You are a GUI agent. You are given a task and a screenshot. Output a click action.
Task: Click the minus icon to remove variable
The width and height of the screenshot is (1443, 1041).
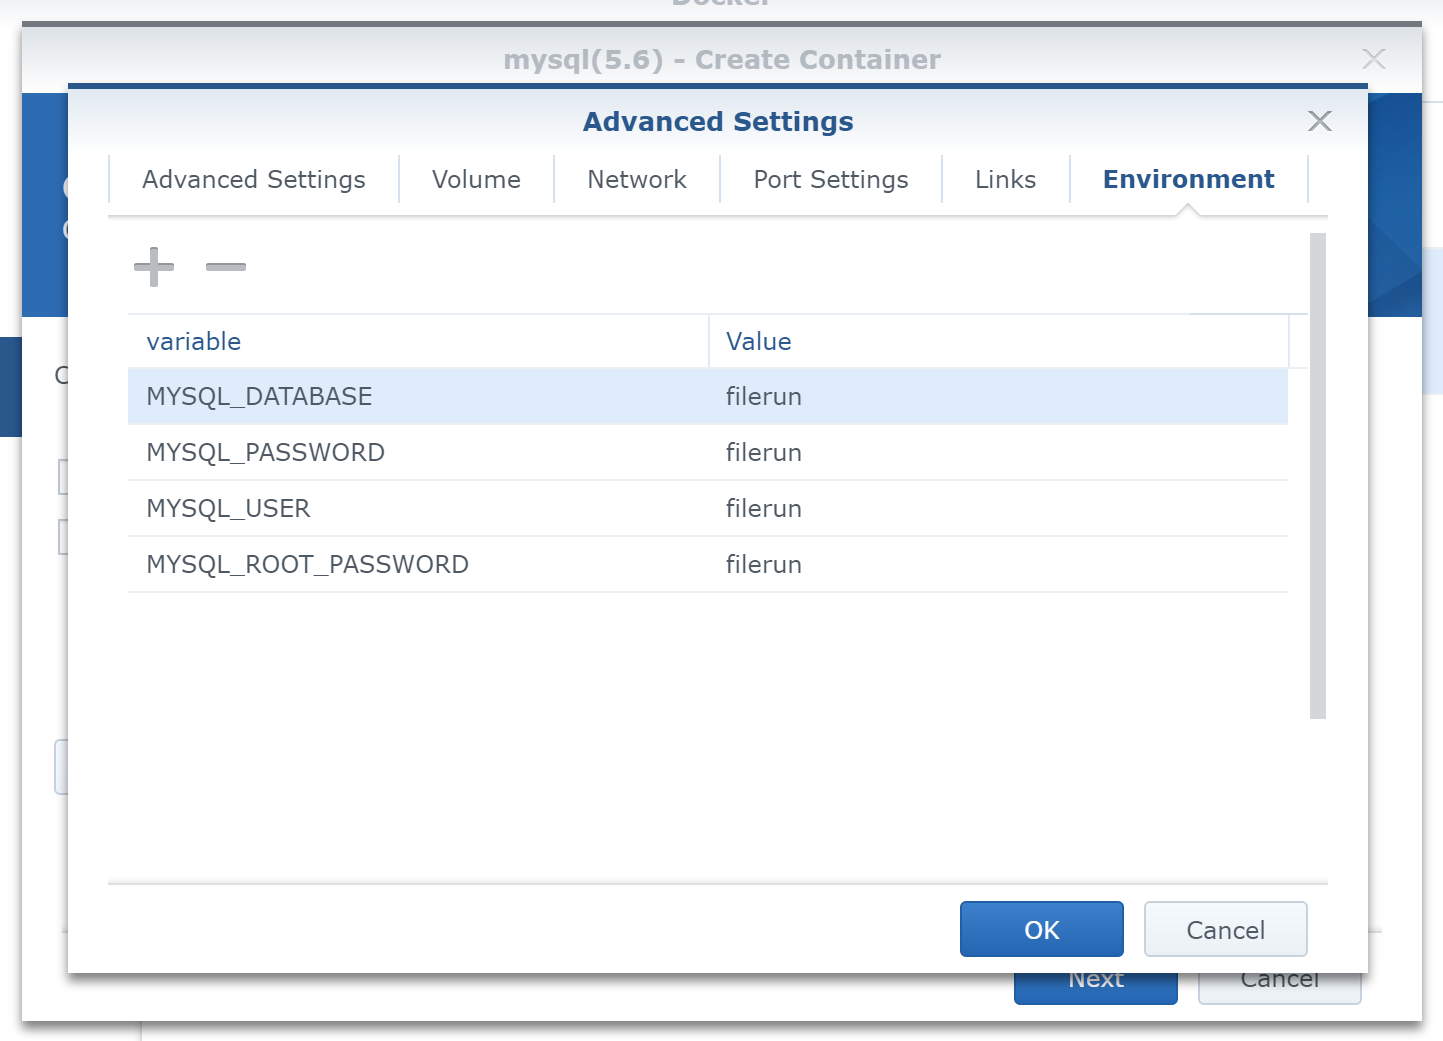tap(226, 267)
